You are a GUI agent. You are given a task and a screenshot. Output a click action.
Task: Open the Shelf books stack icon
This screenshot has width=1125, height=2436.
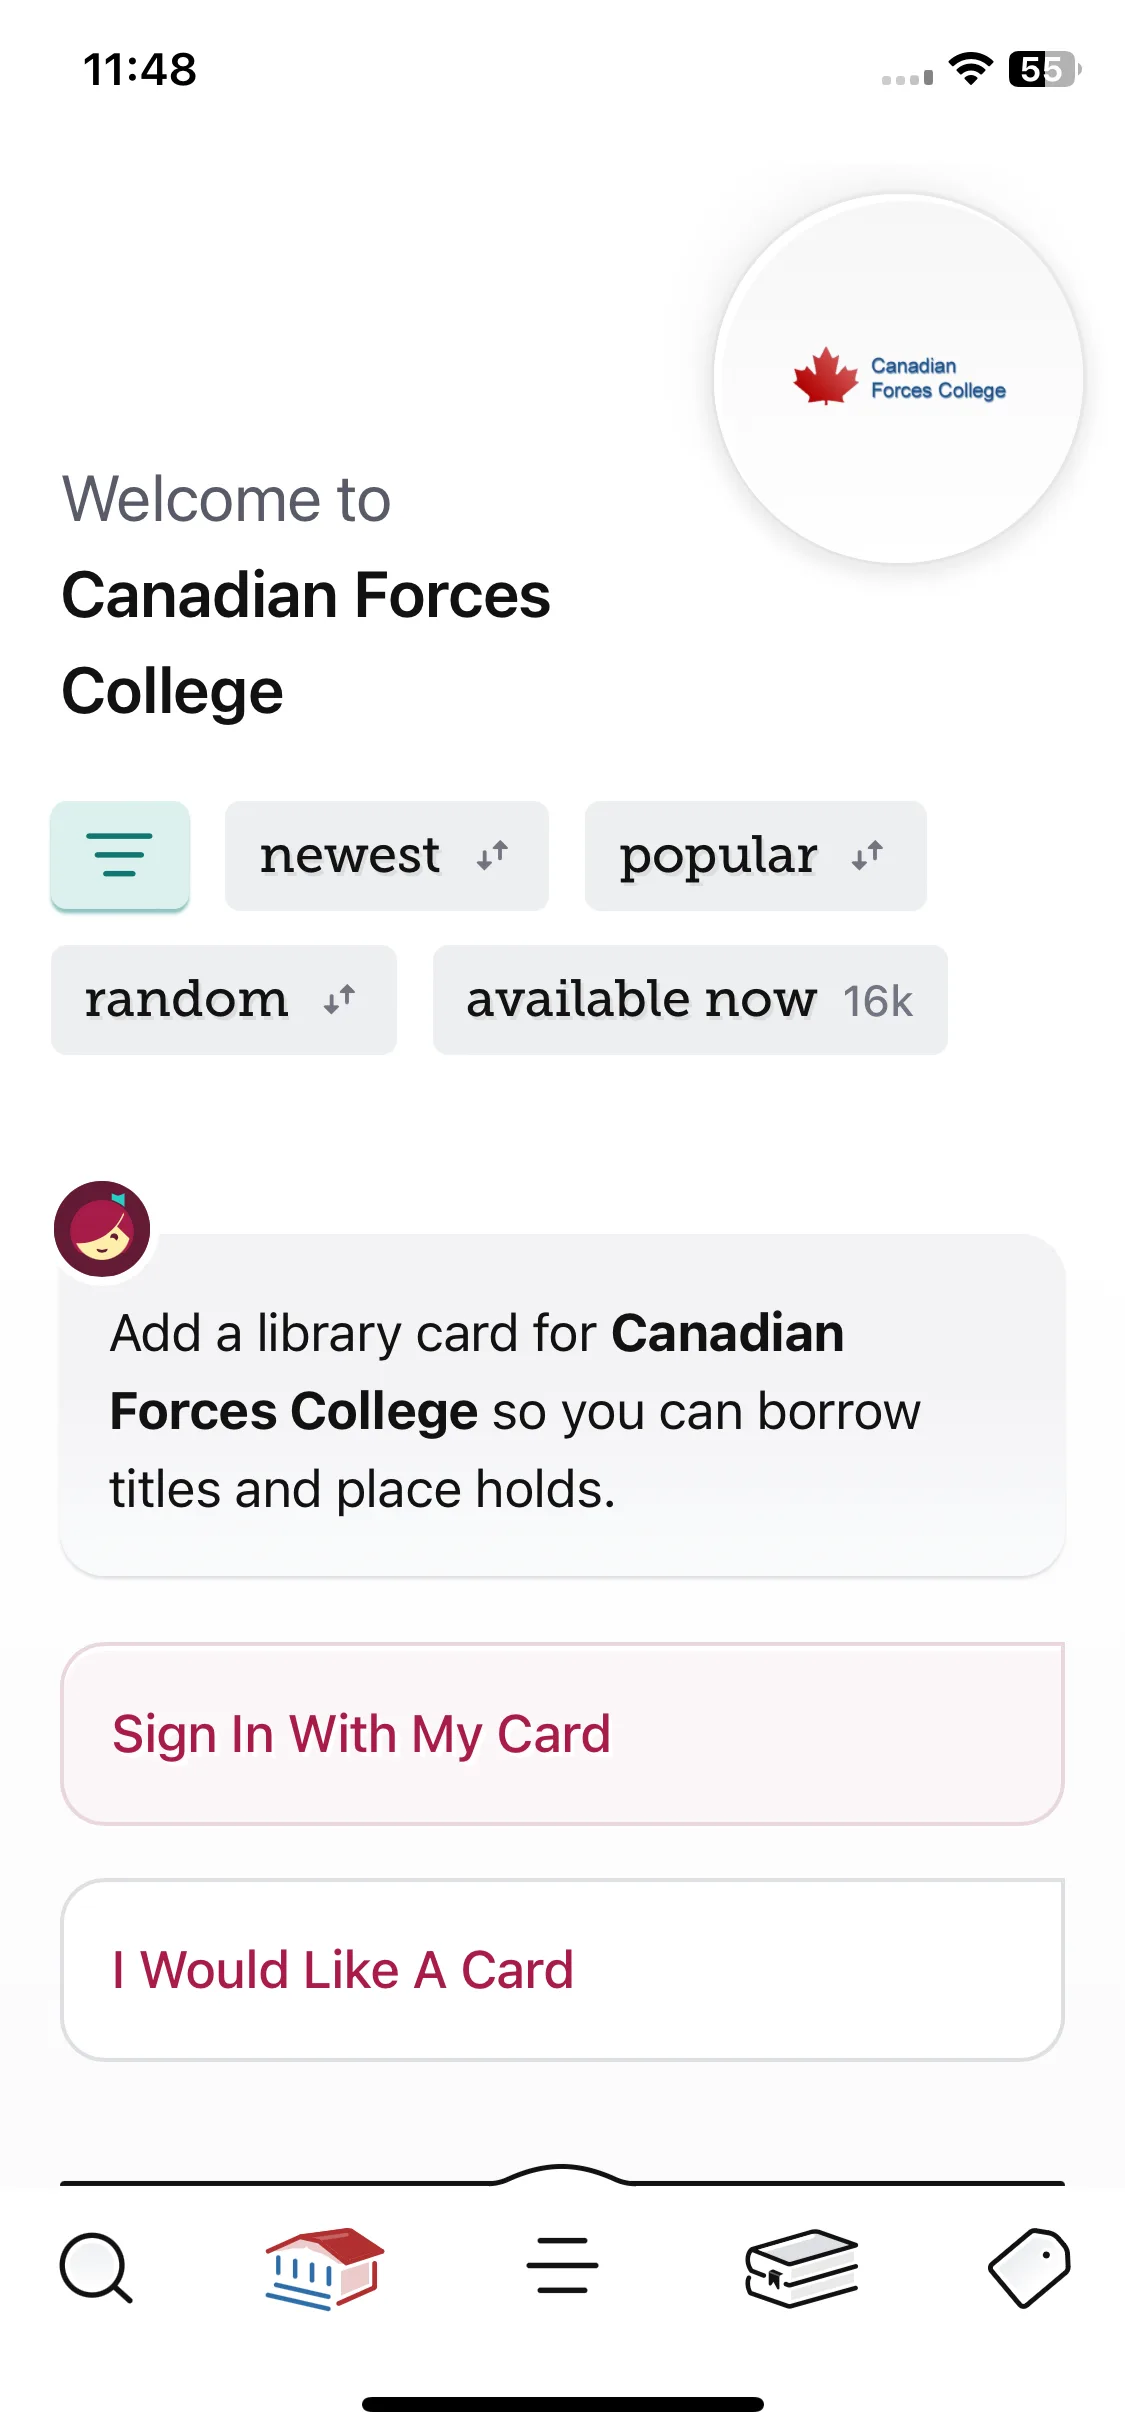(801, 2268)
